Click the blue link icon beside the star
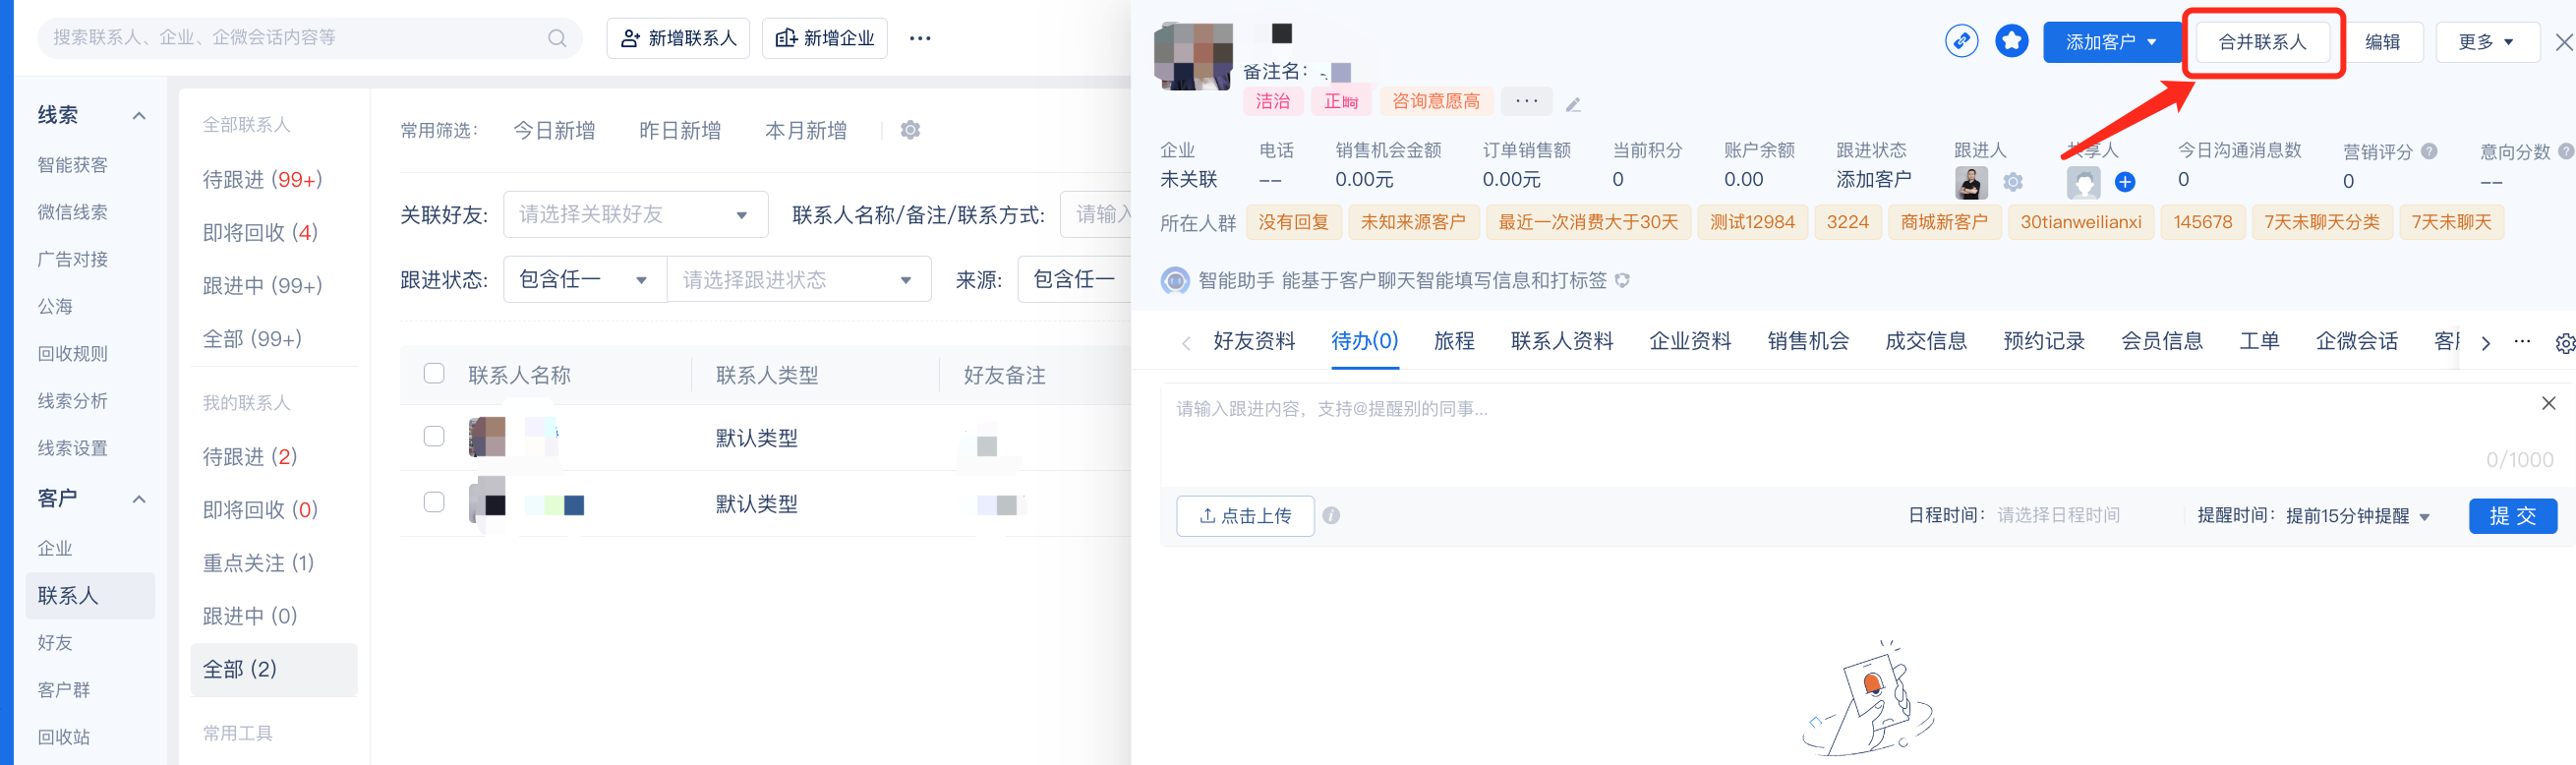 pos(1961,41)
